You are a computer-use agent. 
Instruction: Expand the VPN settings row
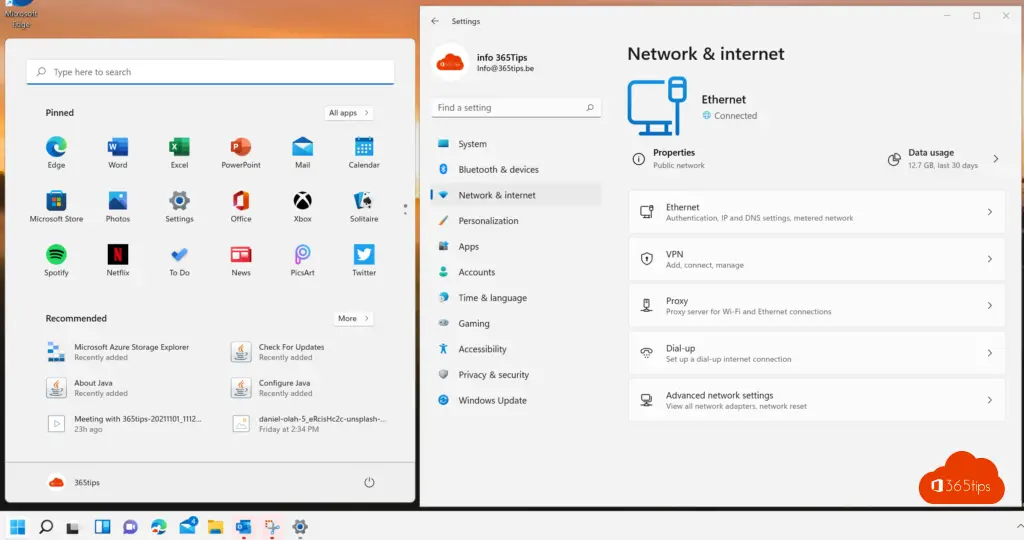point(816,259)
